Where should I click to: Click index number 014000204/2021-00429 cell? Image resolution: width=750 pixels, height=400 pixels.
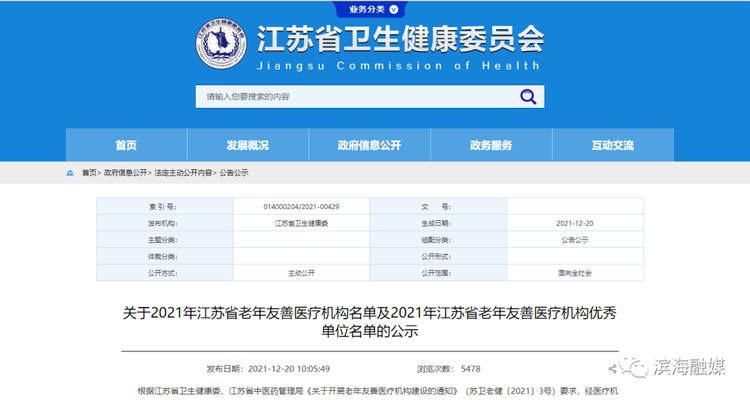tap(301, 207)
